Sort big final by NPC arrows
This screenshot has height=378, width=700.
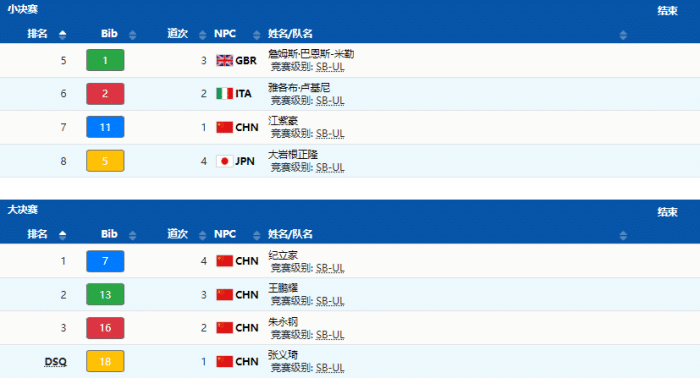point(256,235)
